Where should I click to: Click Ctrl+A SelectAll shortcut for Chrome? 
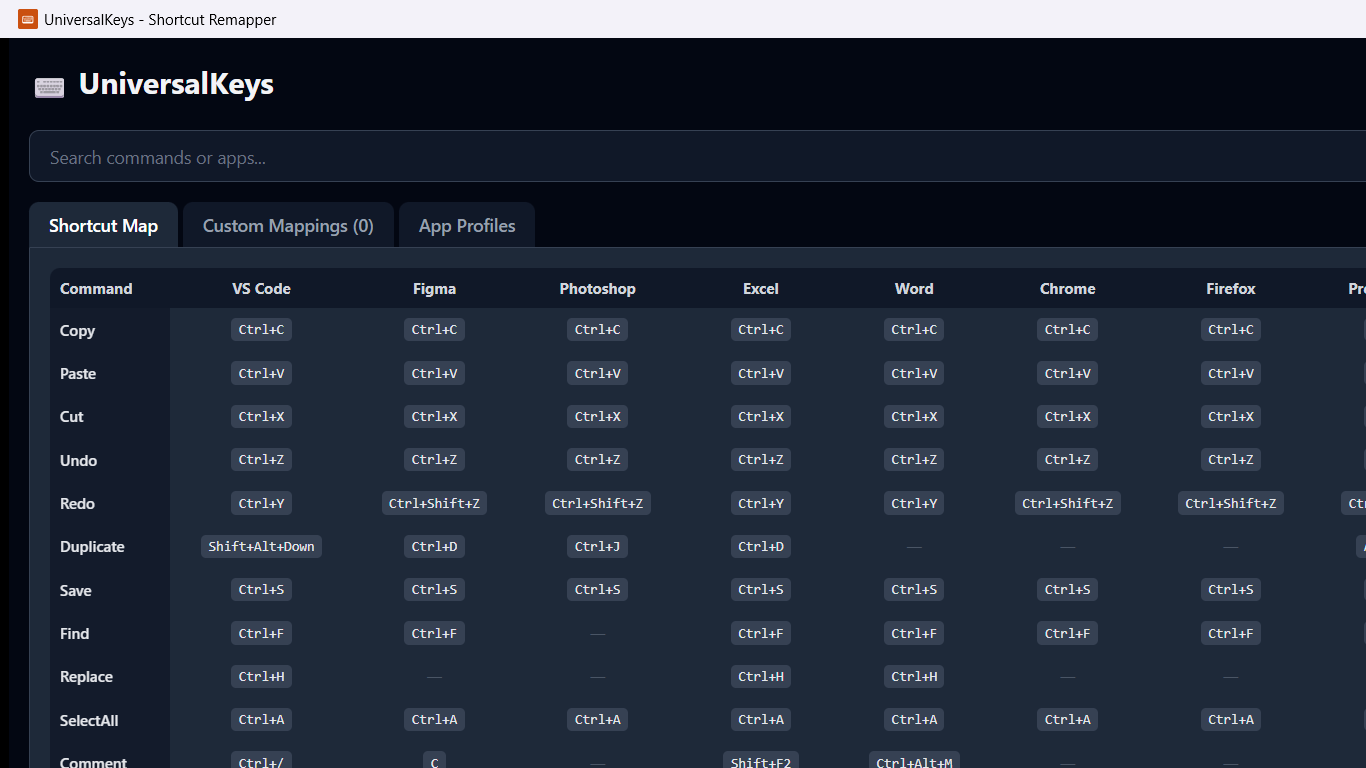point(1067,720)
